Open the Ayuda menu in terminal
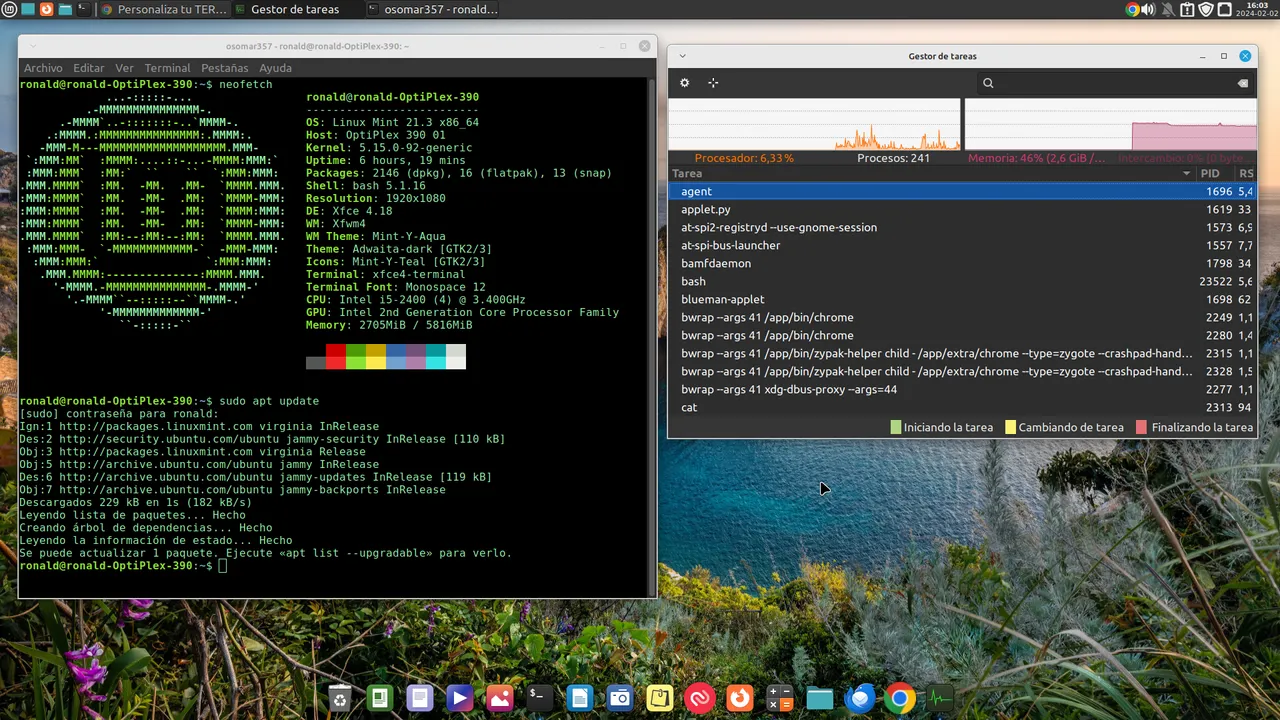The image size is (1280, 720). (x=276, y=68)
